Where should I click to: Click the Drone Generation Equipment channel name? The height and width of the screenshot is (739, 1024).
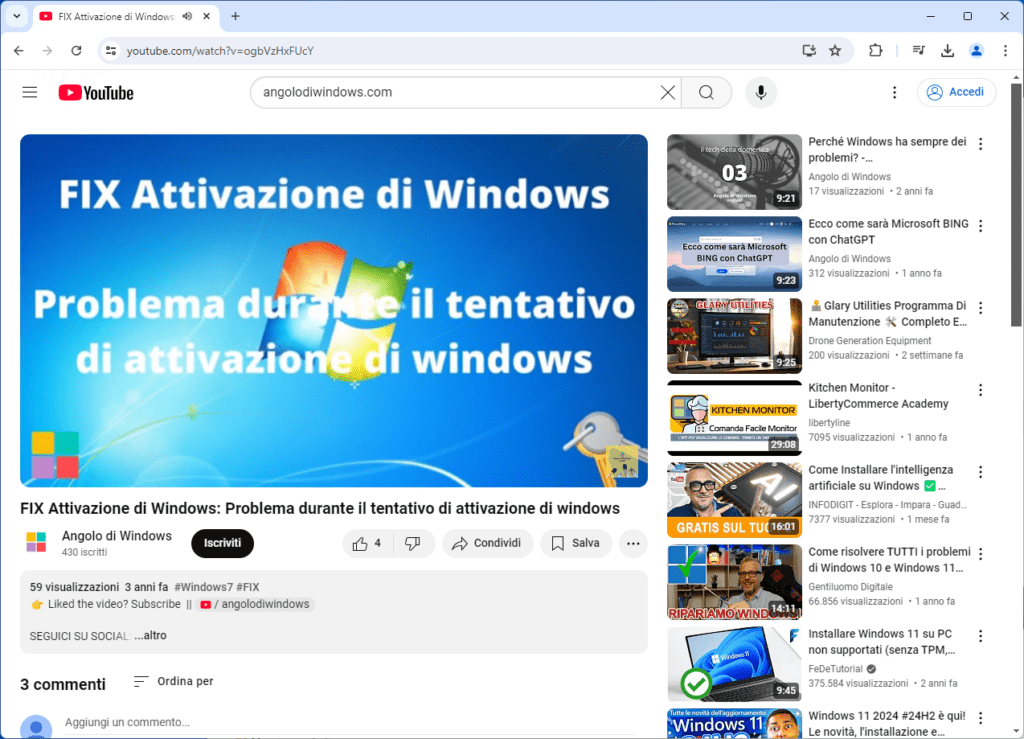click(870, 341)
